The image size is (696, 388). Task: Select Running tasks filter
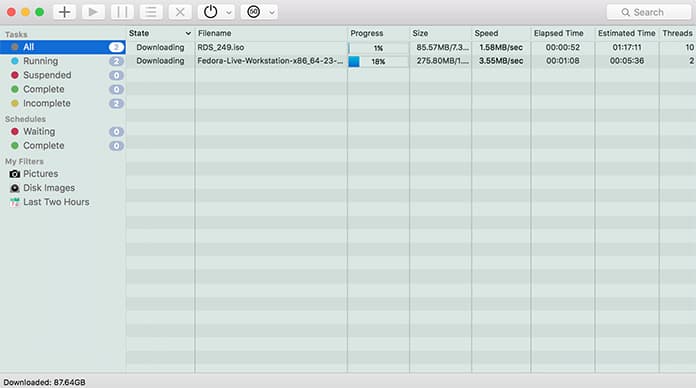(x=63, y=61)
